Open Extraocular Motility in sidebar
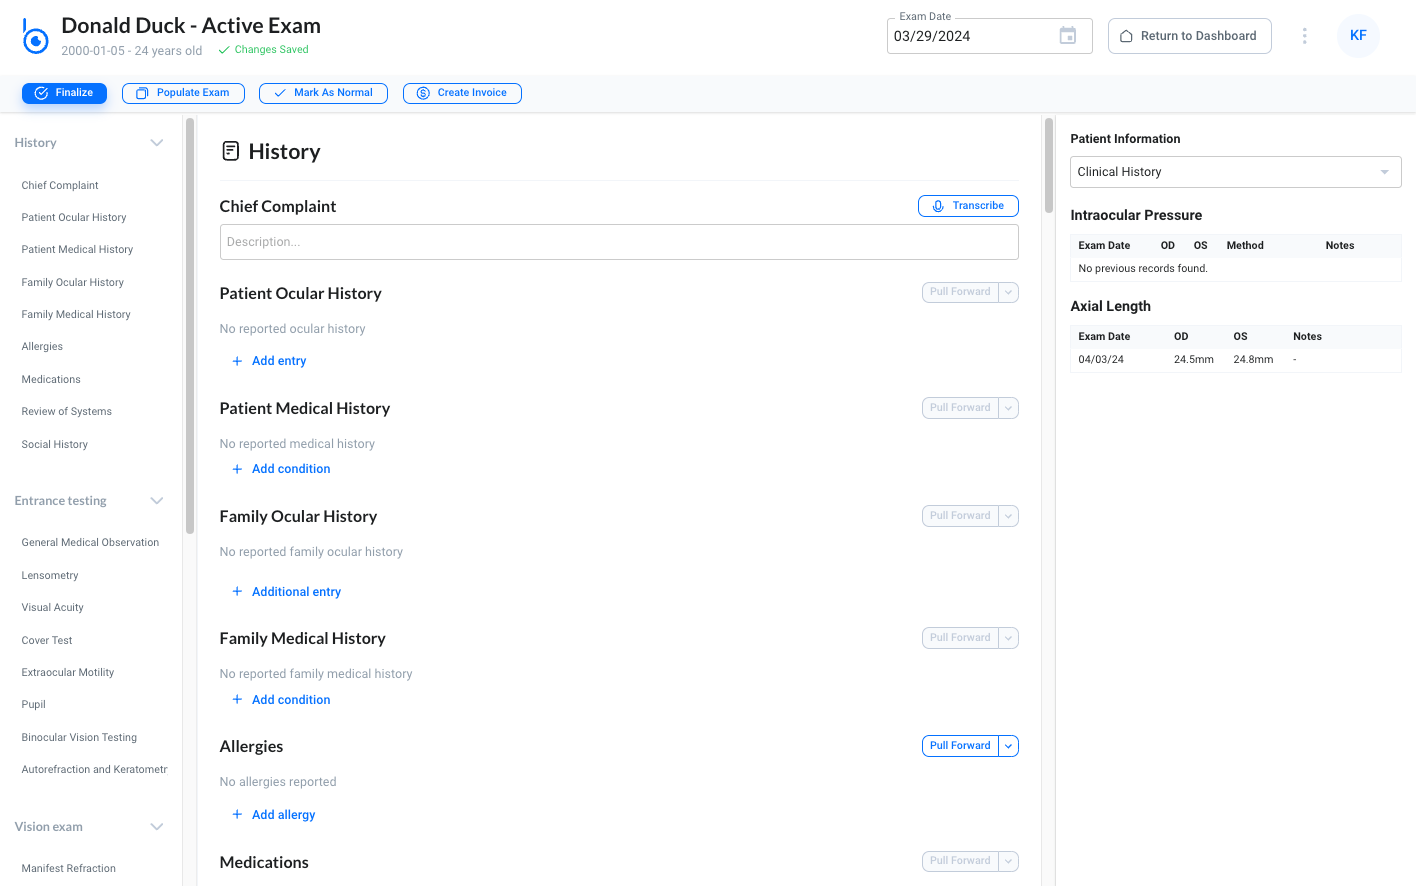This screenshot has width=1416, height=886. pos(68,672)
